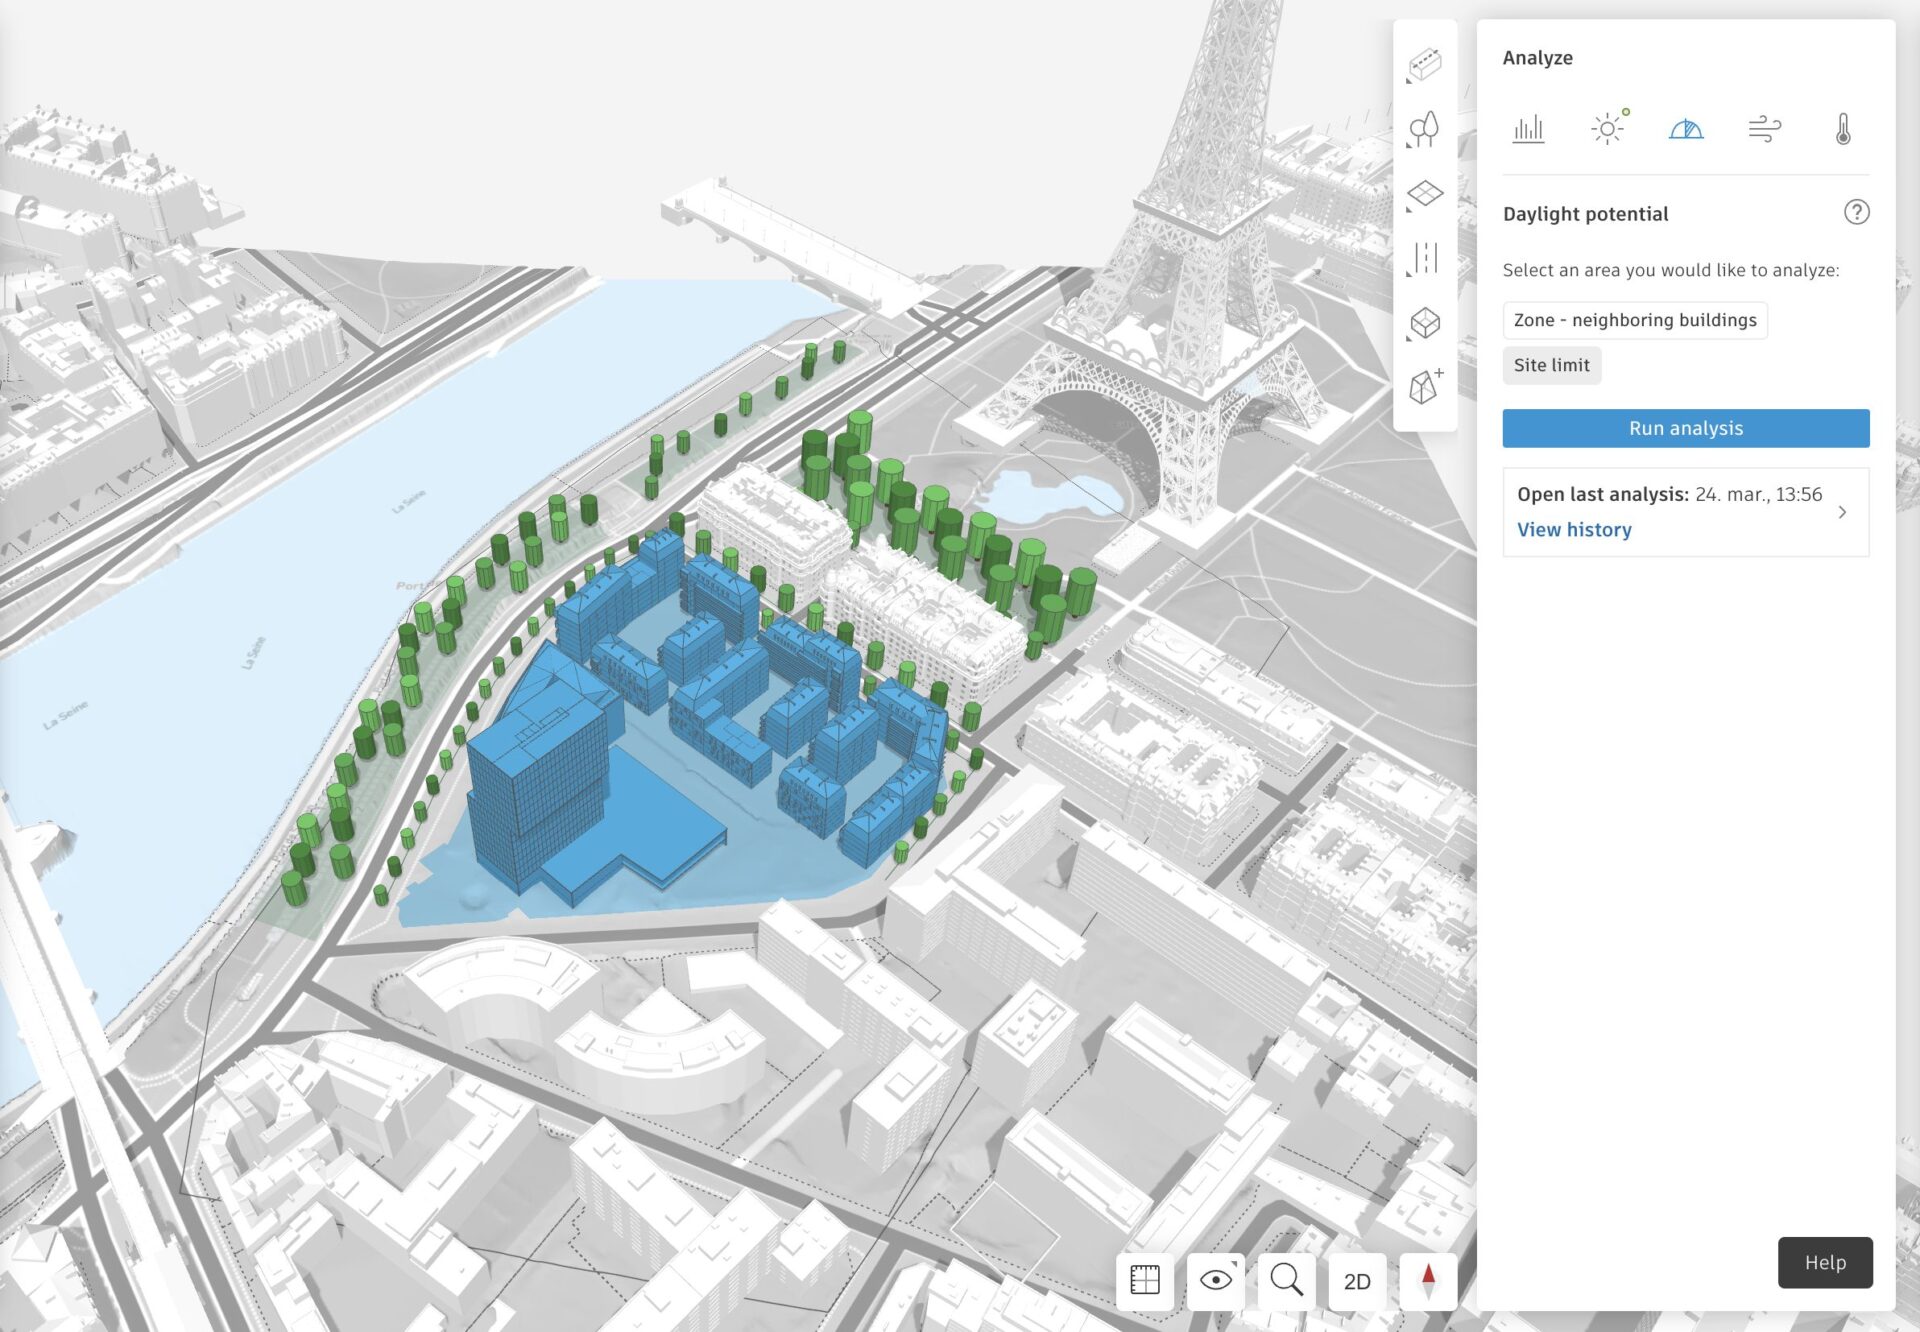Select the Site limit area chip
Screen dimensions: 1920x1332
coord(1551,365)
